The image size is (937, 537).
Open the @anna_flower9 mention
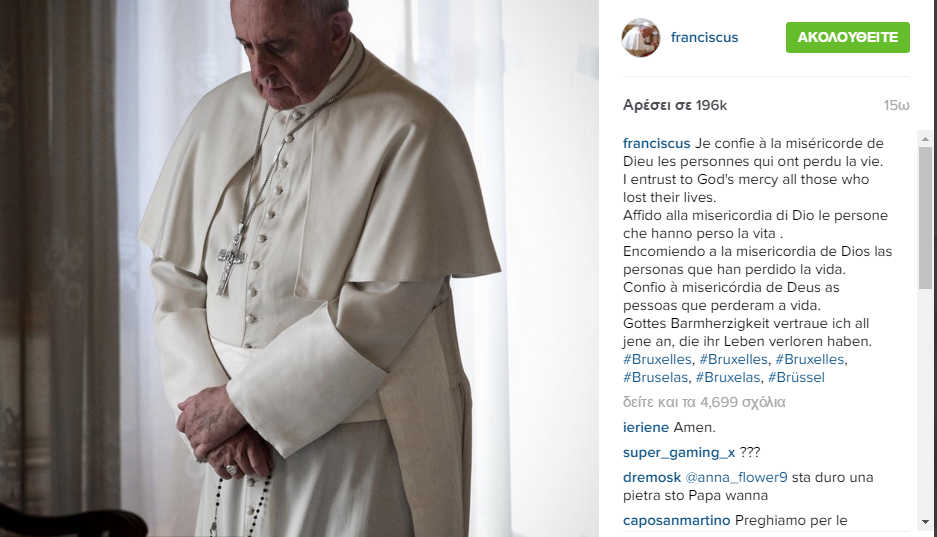pos(736,478)
